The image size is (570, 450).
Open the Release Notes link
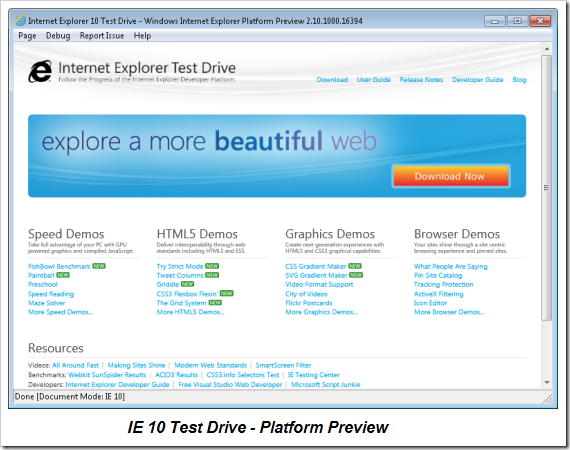click(421, 80)
